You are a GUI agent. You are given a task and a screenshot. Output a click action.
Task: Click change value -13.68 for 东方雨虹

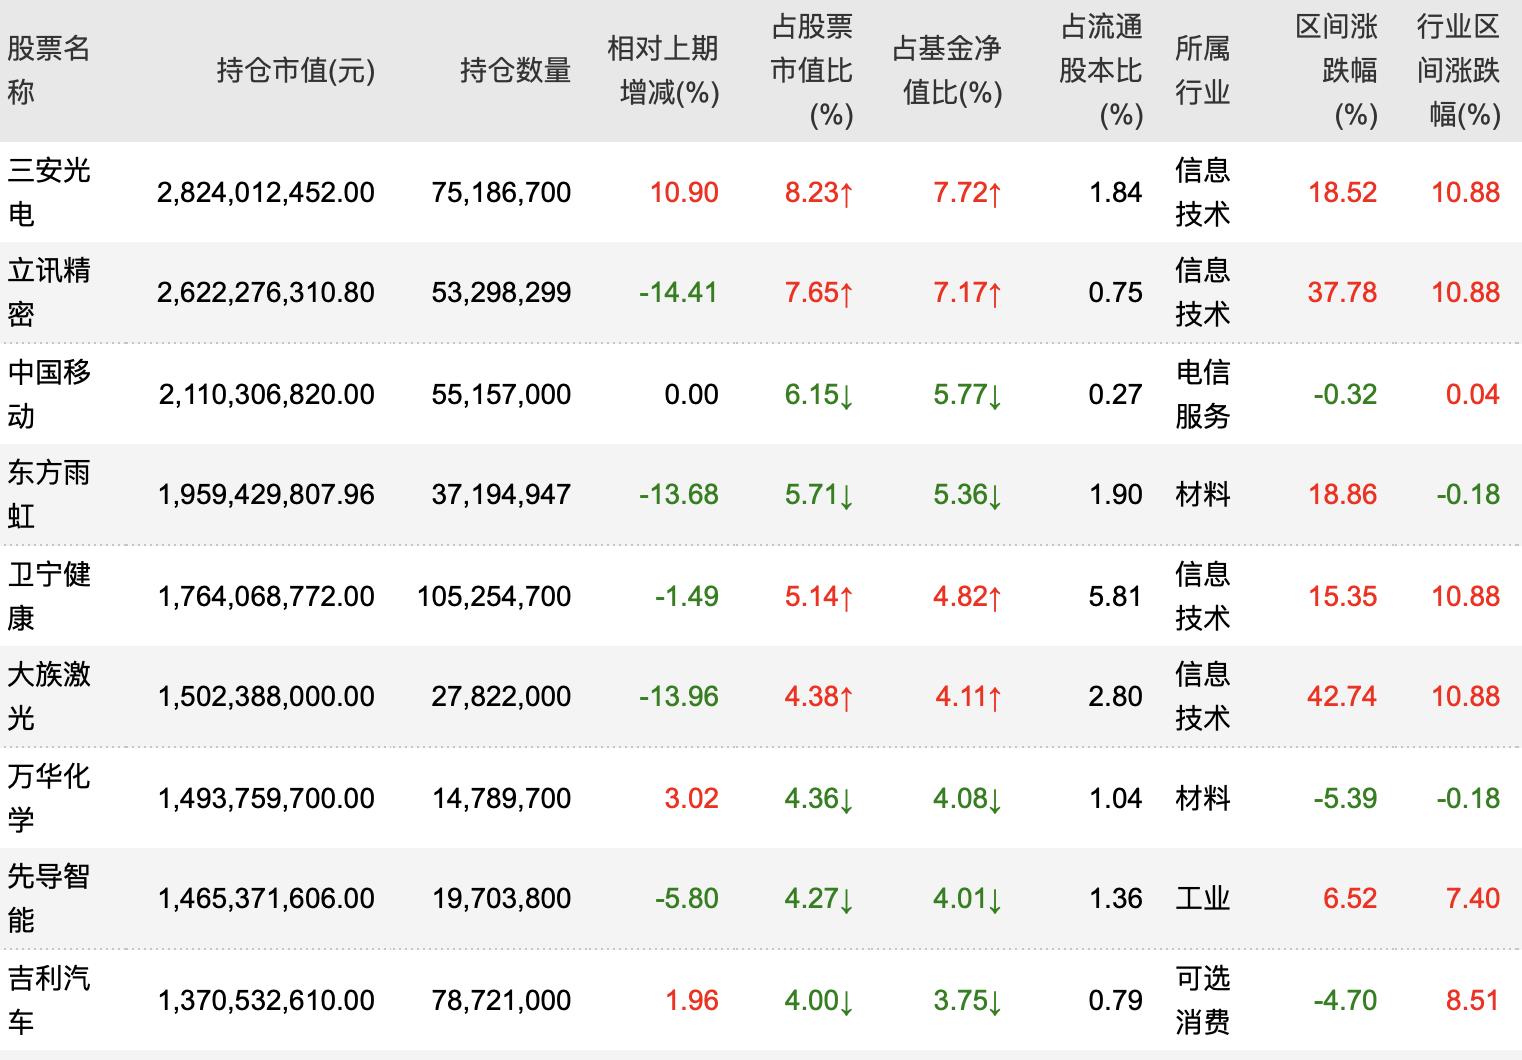pyautogui.click(x=679, y=494)
